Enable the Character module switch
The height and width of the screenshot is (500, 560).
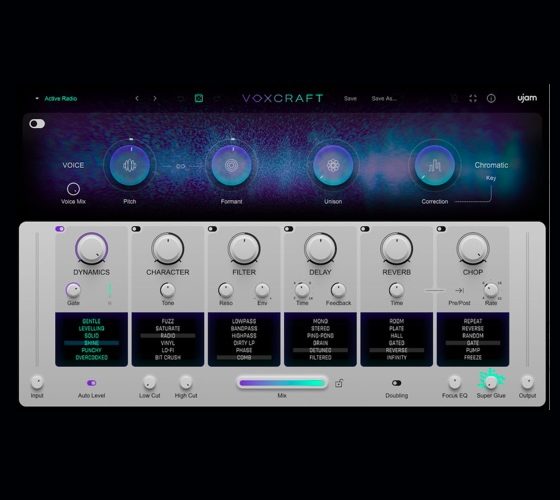coord(136,229)
